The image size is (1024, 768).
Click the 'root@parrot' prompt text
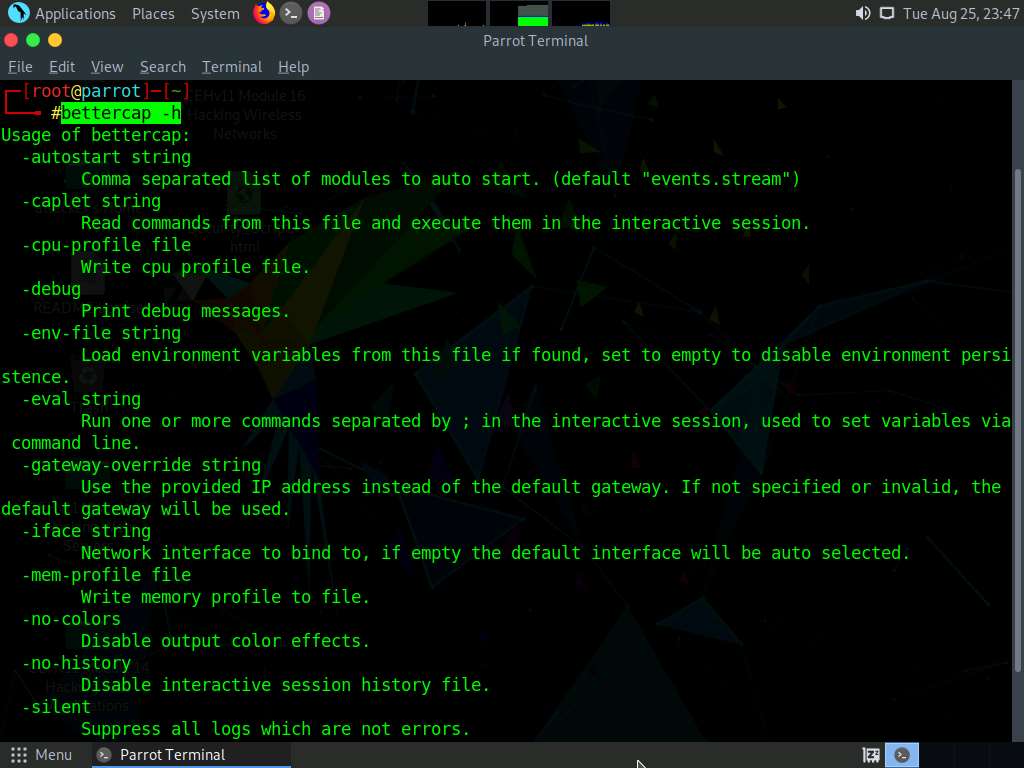click(x=86, y=91)
